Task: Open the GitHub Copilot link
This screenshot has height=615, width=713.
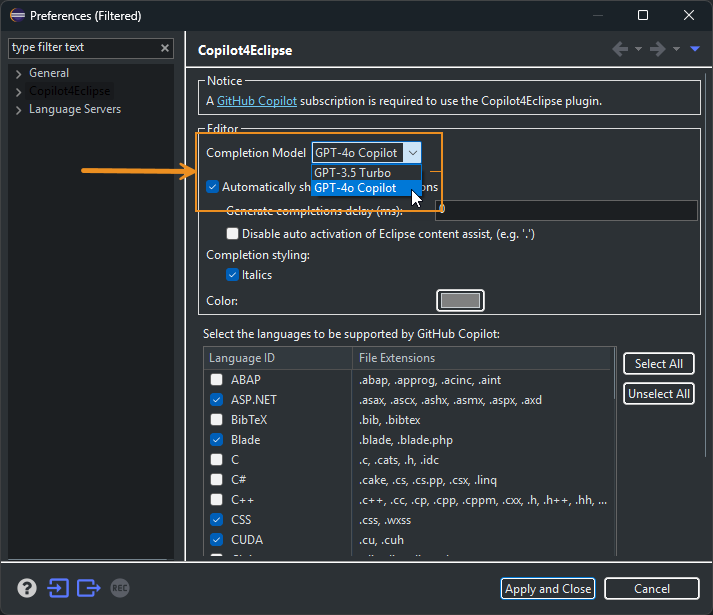Action: click(x=257, y=101)
